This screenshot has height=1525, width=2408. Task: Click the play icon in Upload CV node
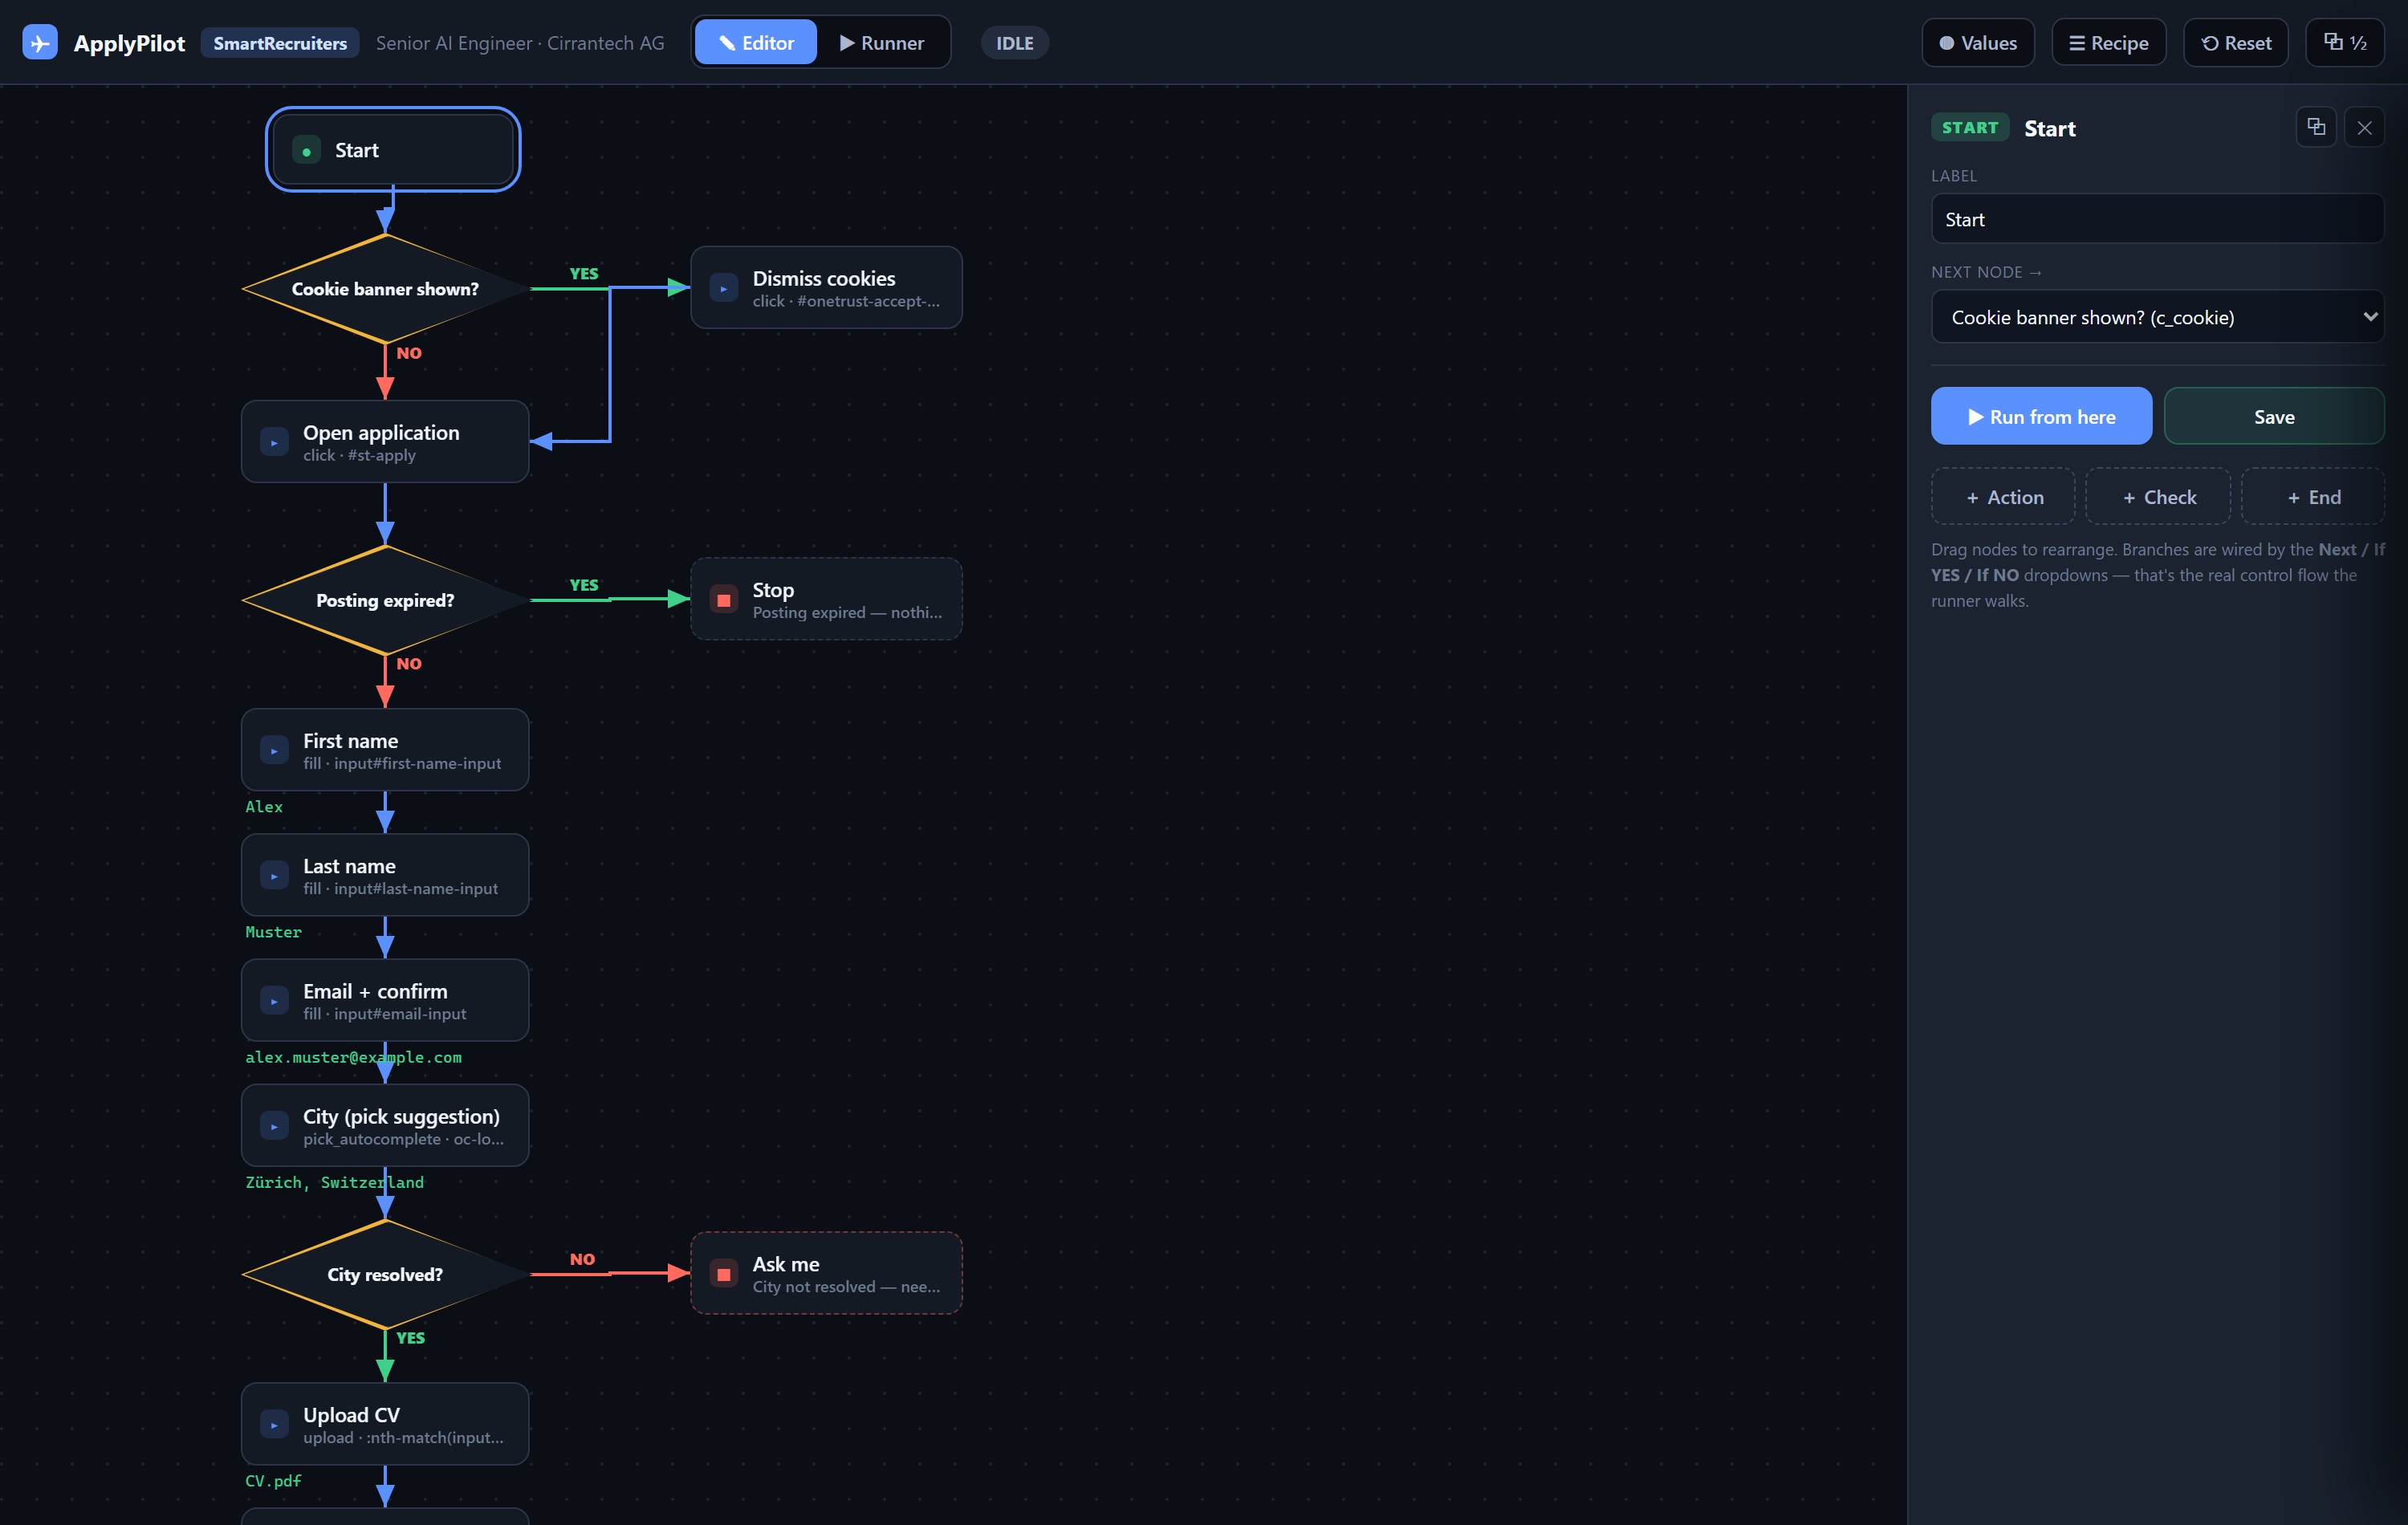pos(274,1425)
